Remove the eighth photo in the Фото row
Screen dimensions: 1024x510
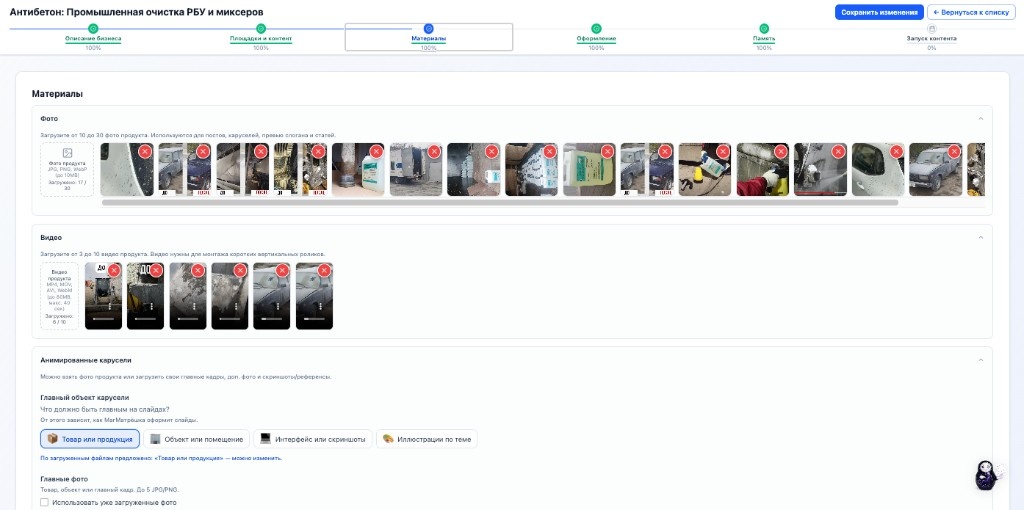click(x=549, y=151)
